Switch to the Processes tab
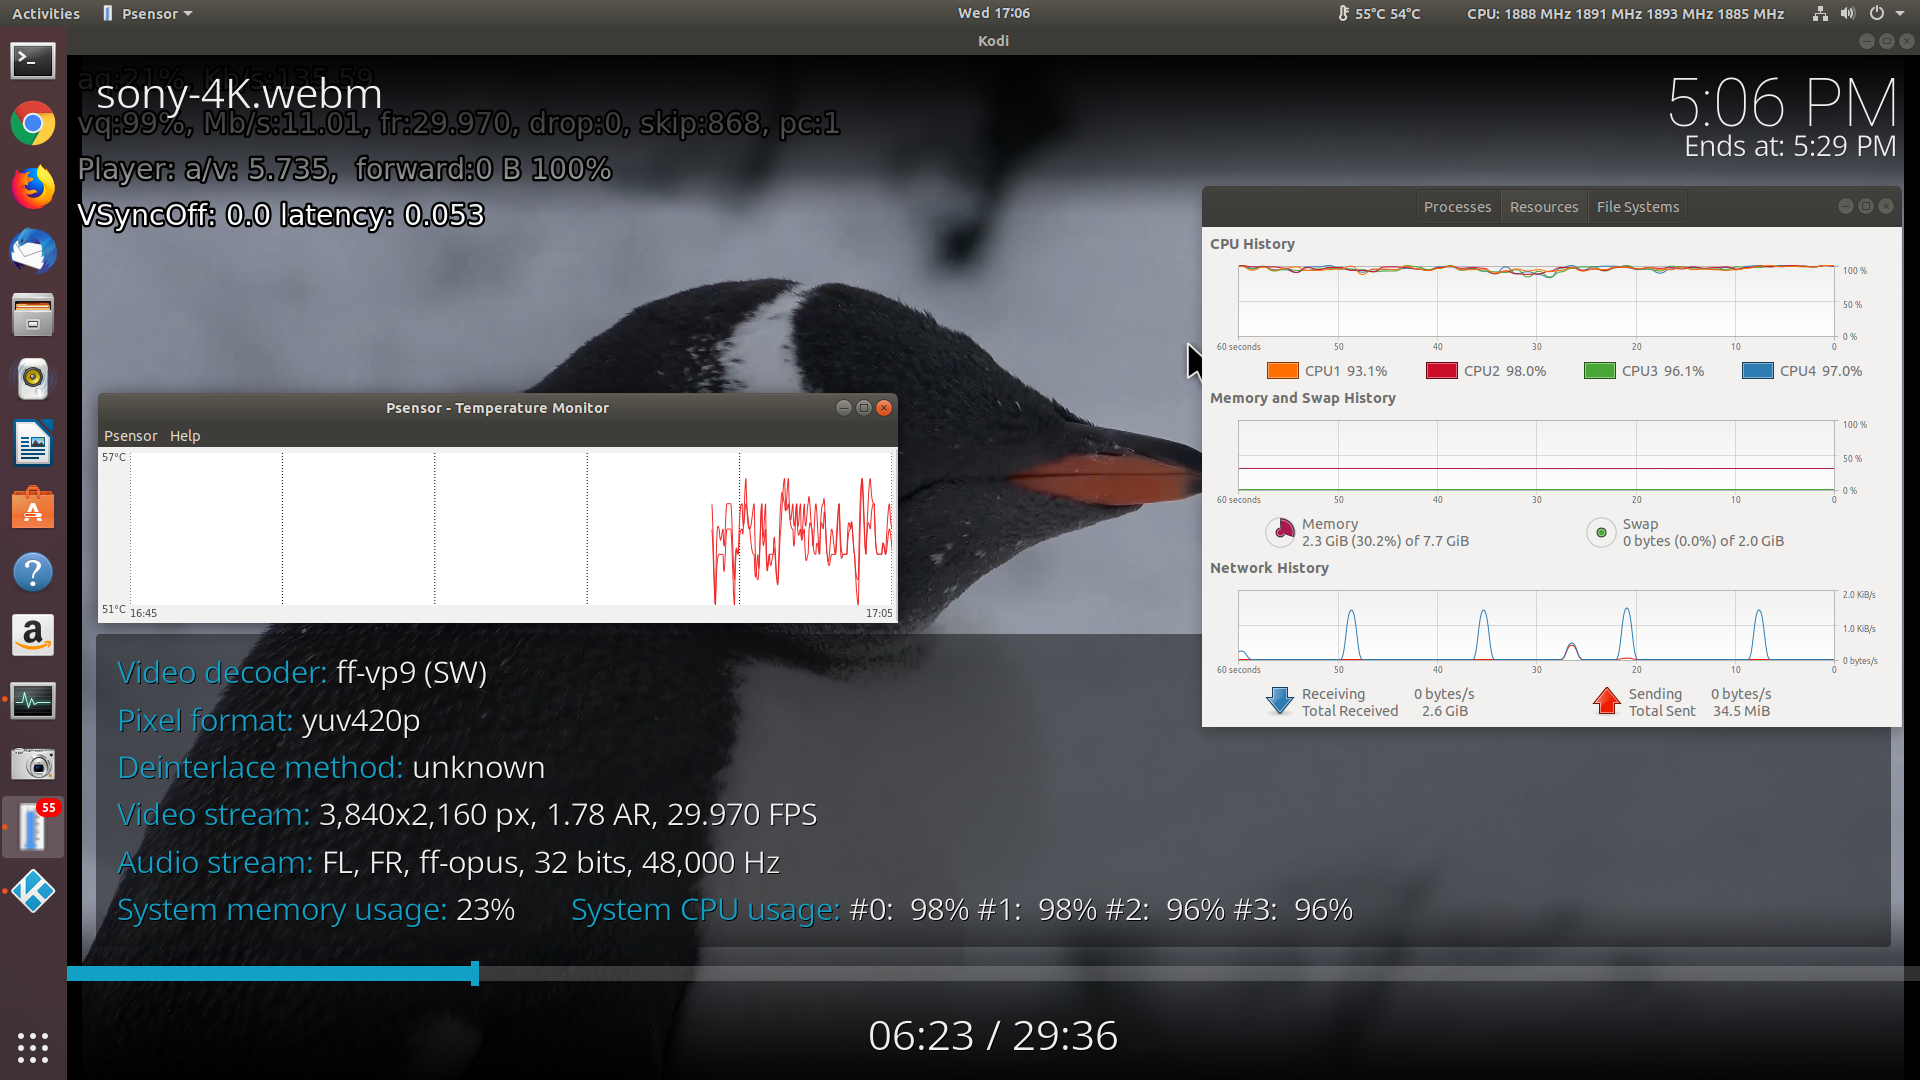1920x1080 pixels. coord(1457,207)
